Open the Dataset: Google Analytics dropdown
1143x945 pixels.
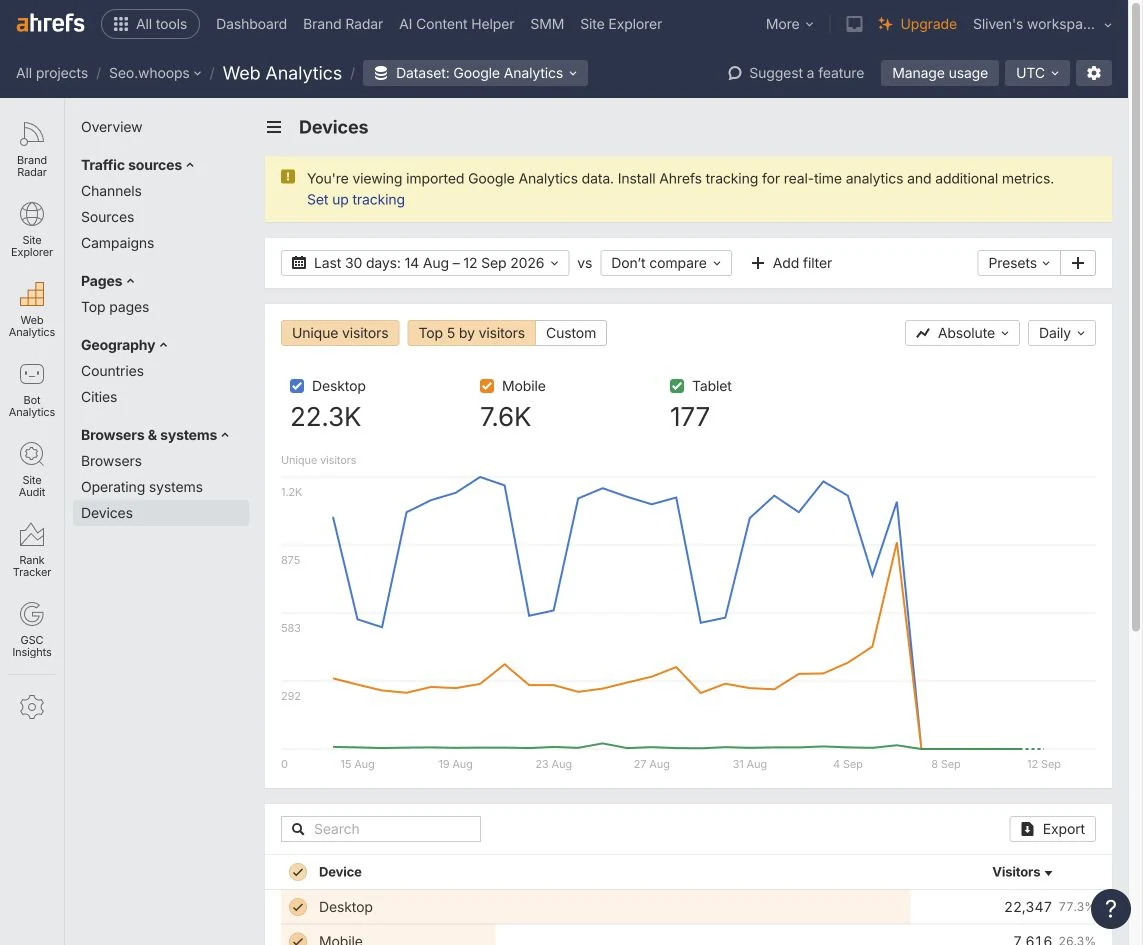pos(475,73)
